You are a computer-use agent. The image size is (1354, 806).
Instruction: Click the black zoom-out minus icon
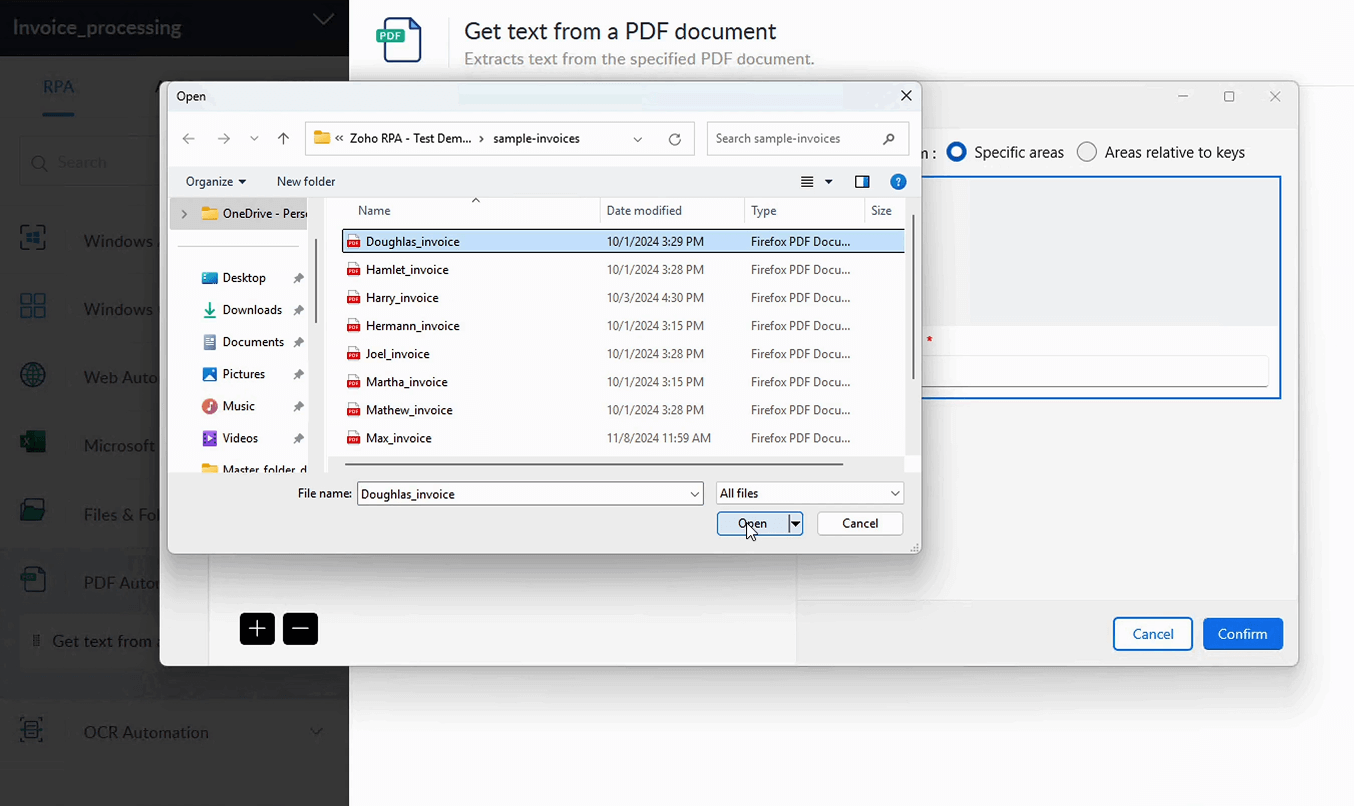point(300,628)
